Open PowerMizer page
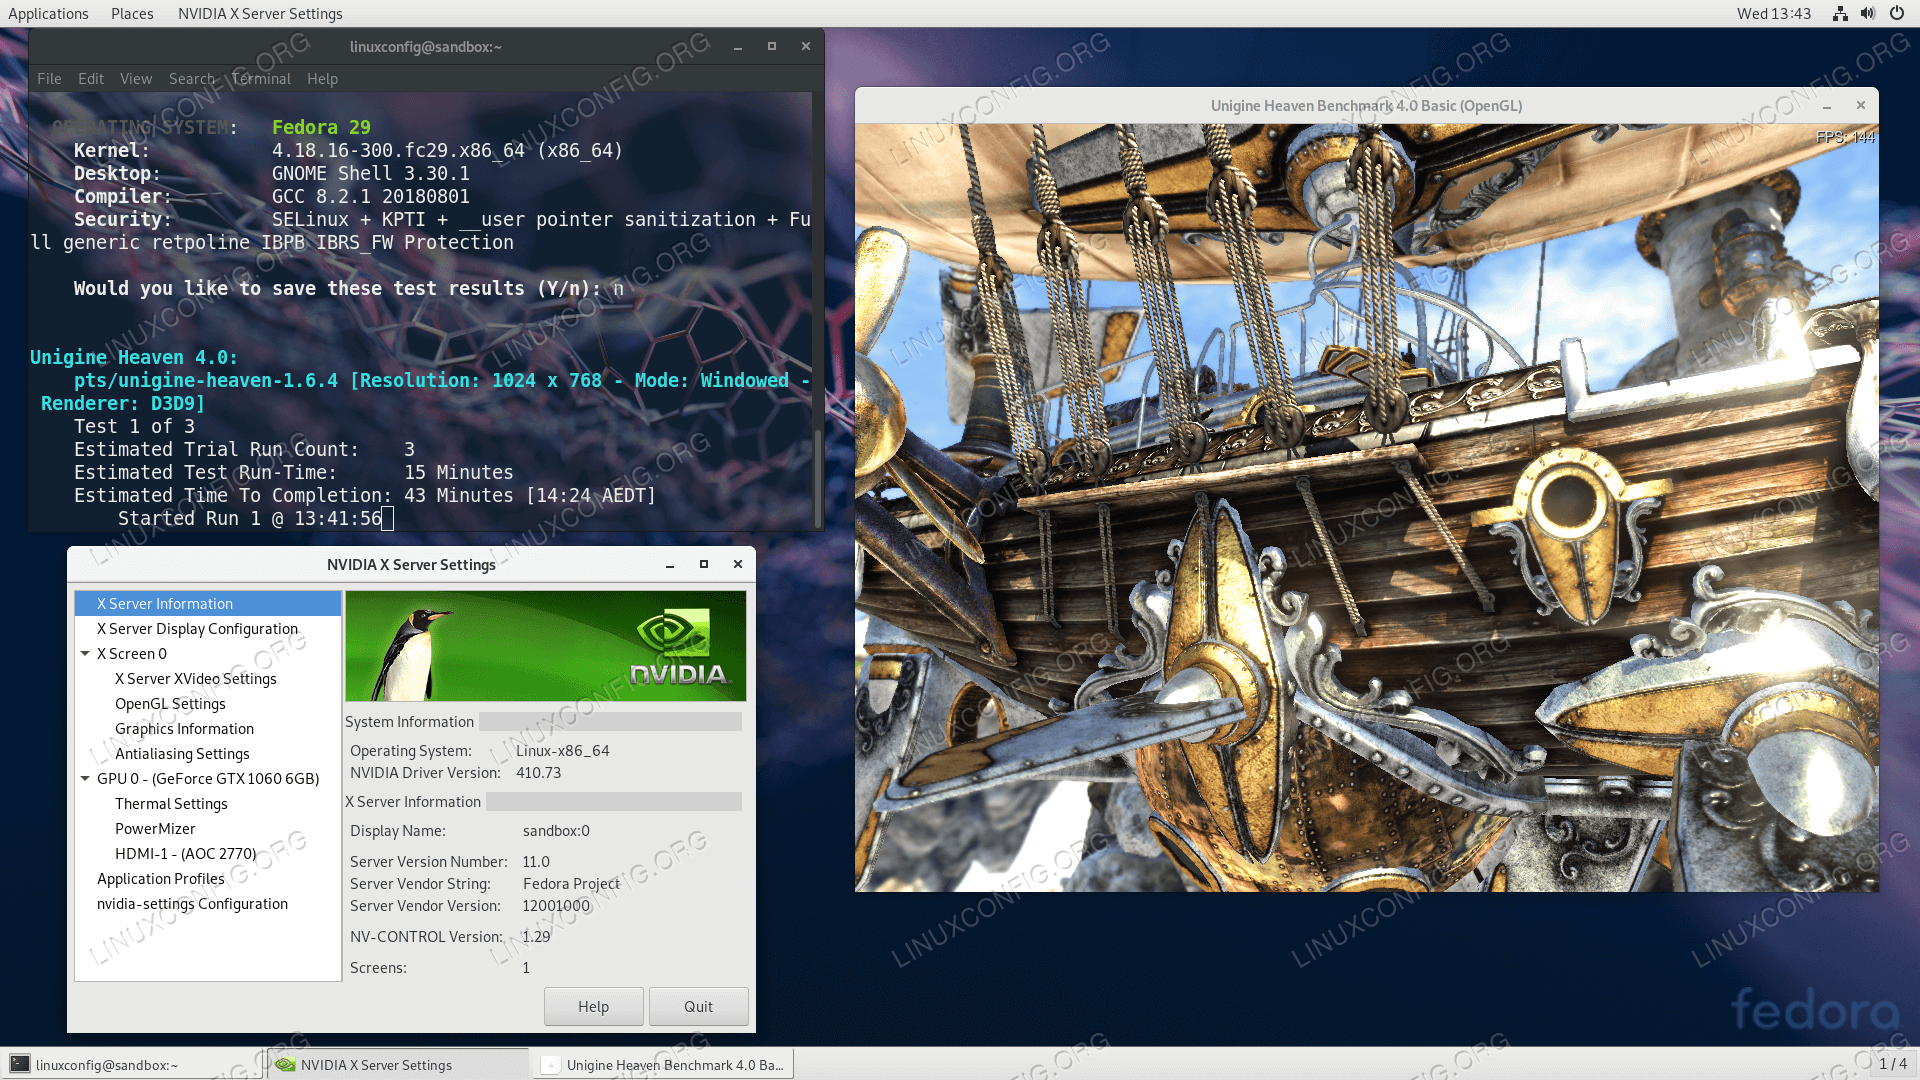The image size is (1920, 1080). point(155,828)
